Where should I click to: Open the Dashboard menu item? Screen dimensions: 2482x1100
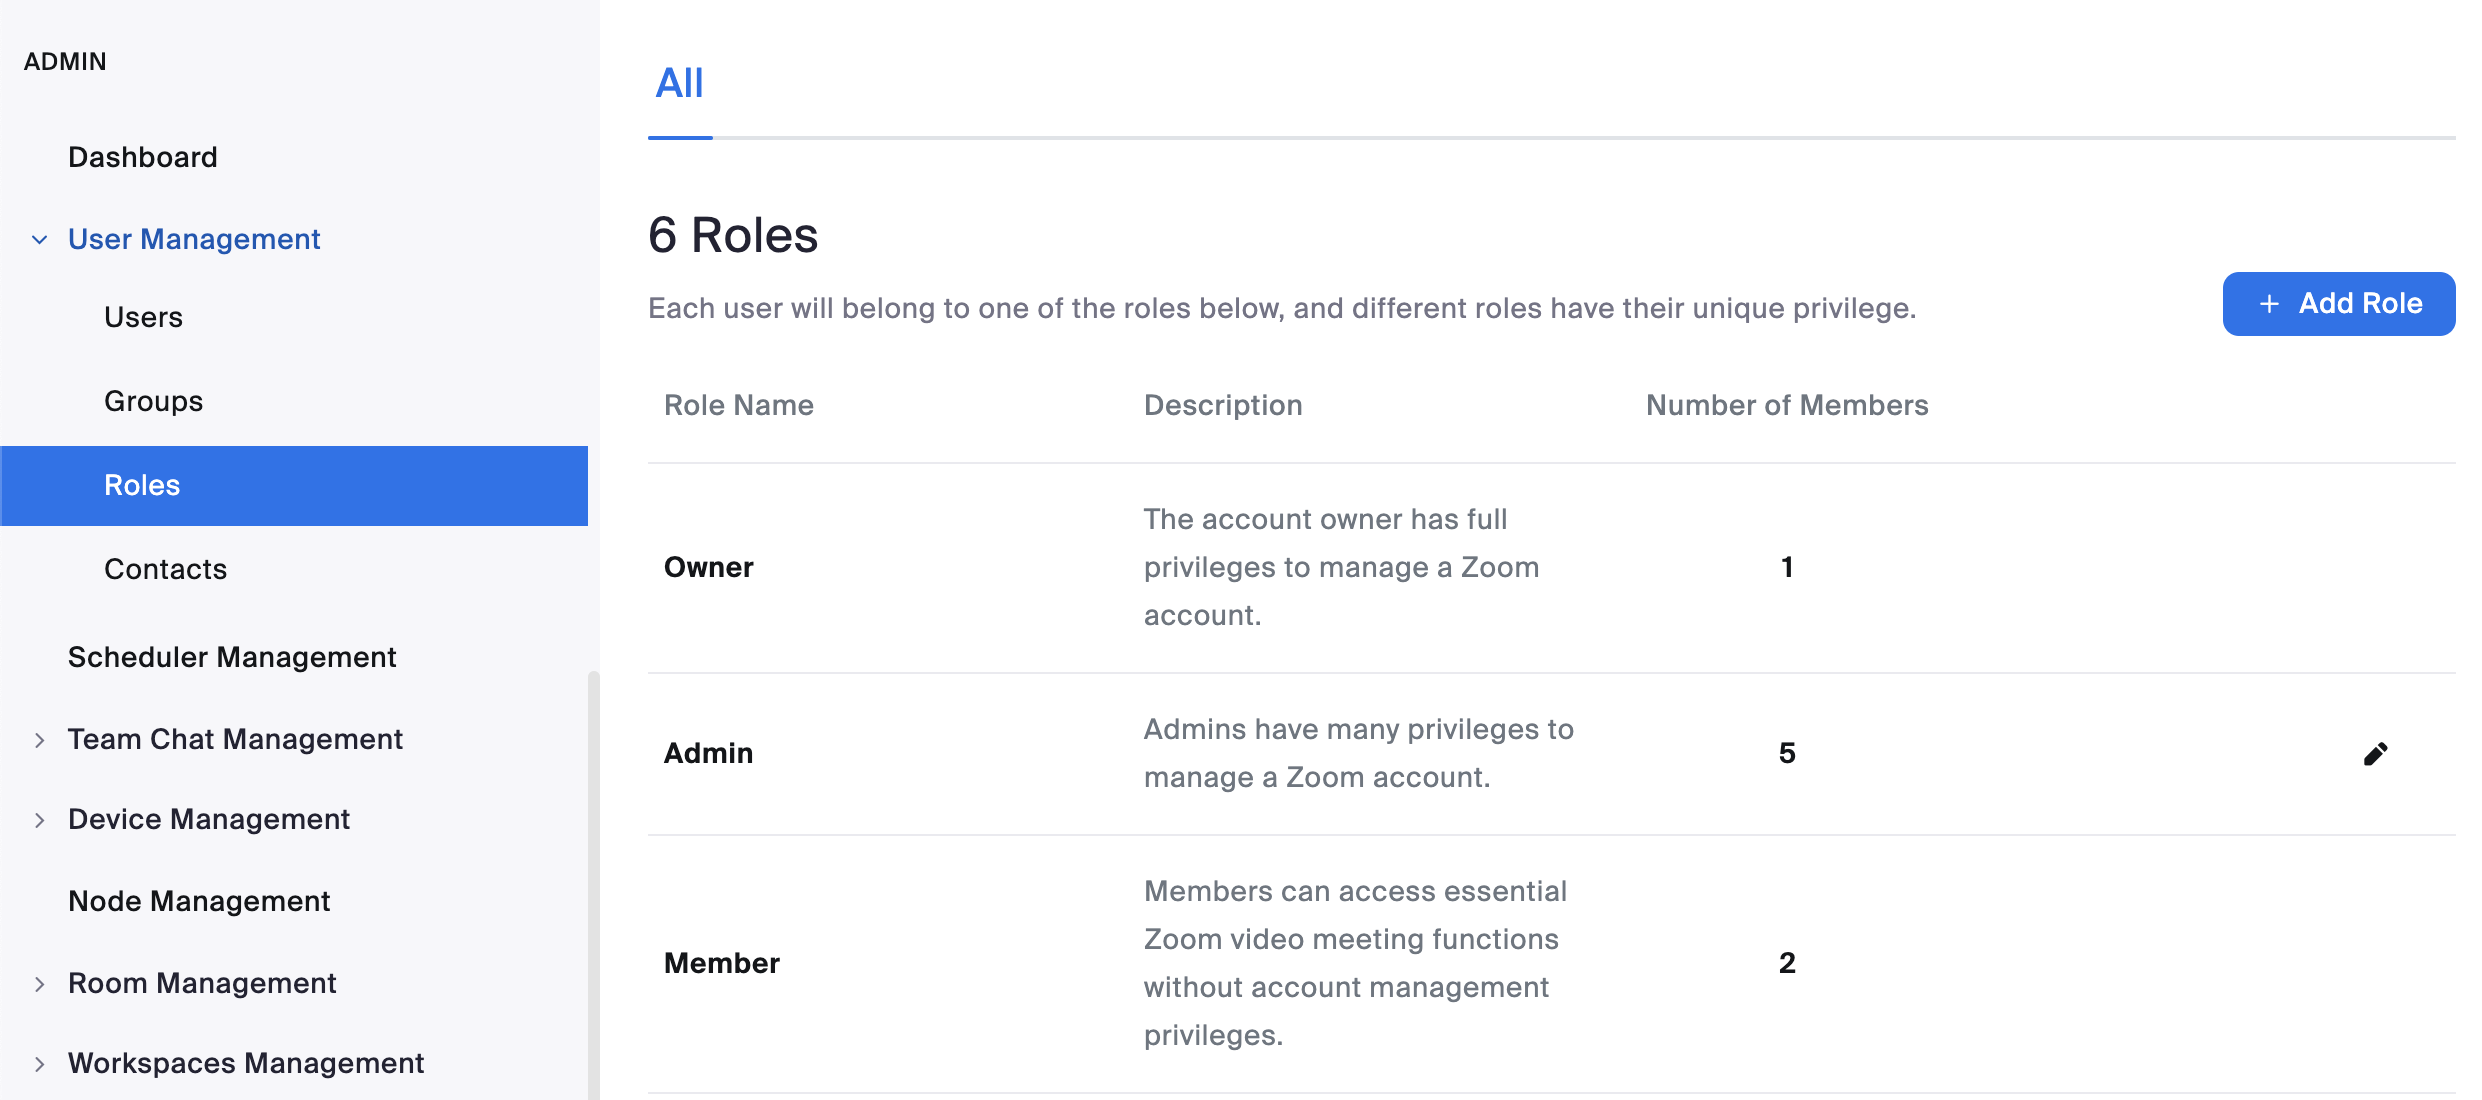143,157
